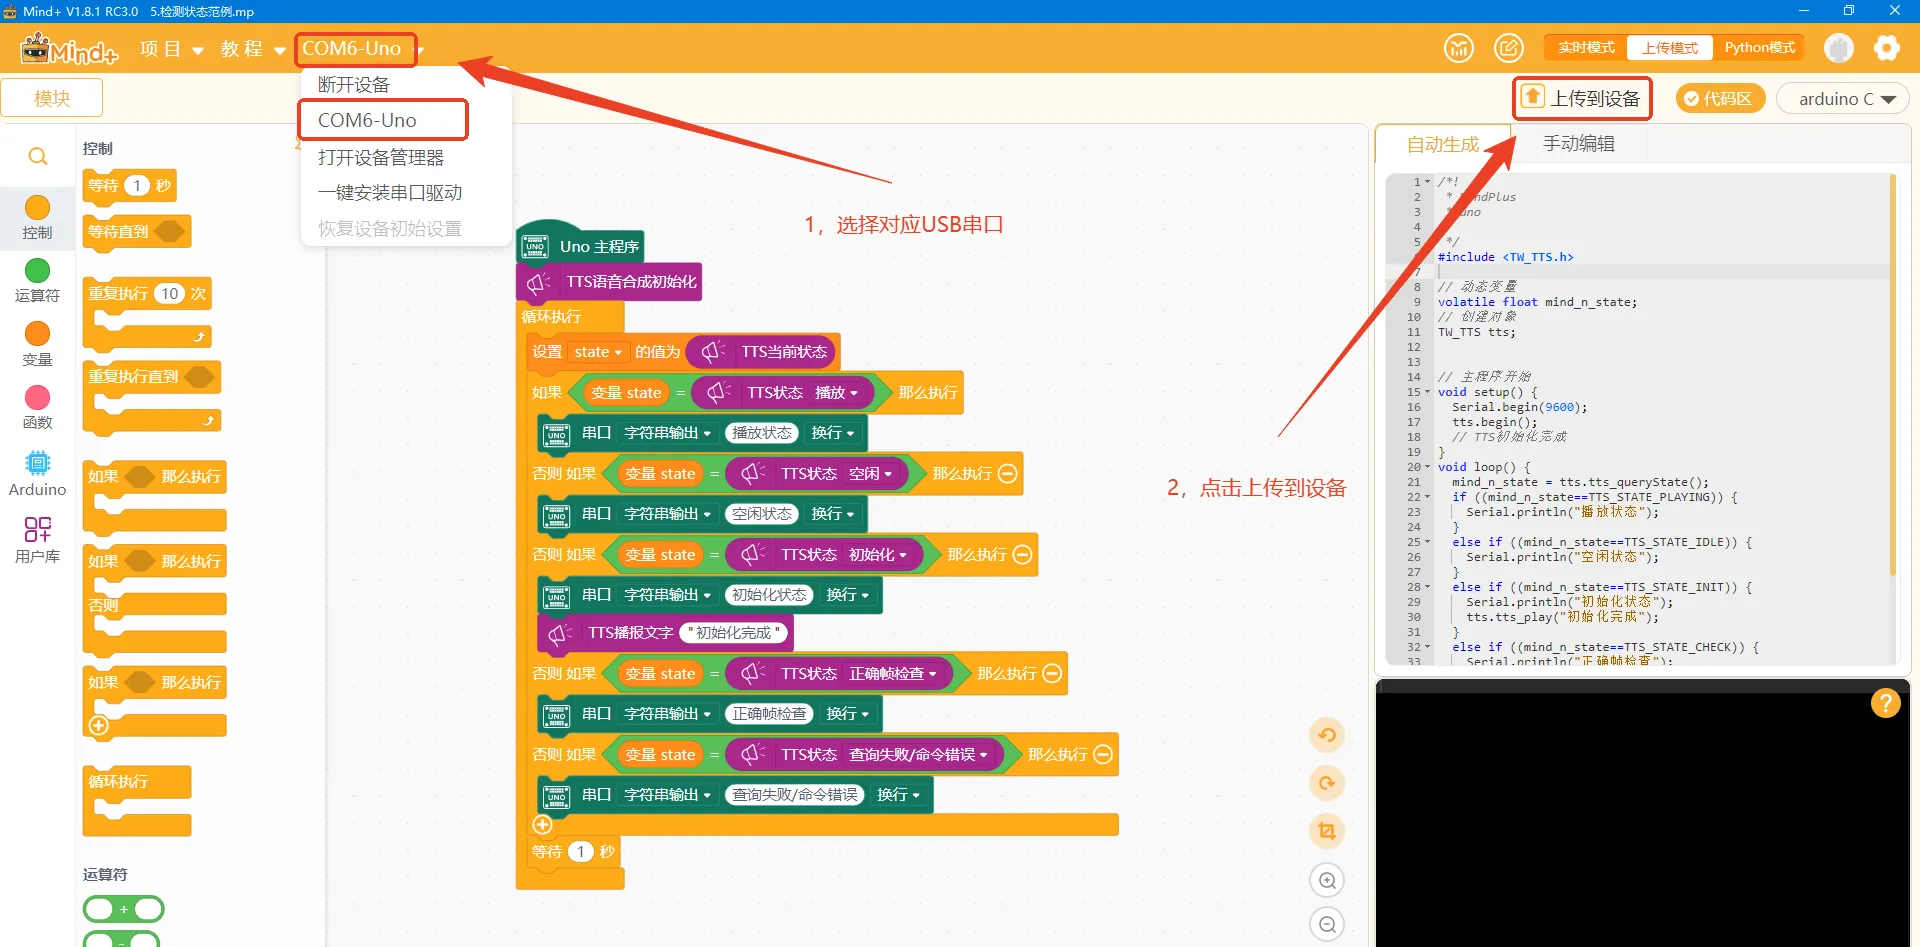Open settings gear in top bar

tap(1886, 48)
